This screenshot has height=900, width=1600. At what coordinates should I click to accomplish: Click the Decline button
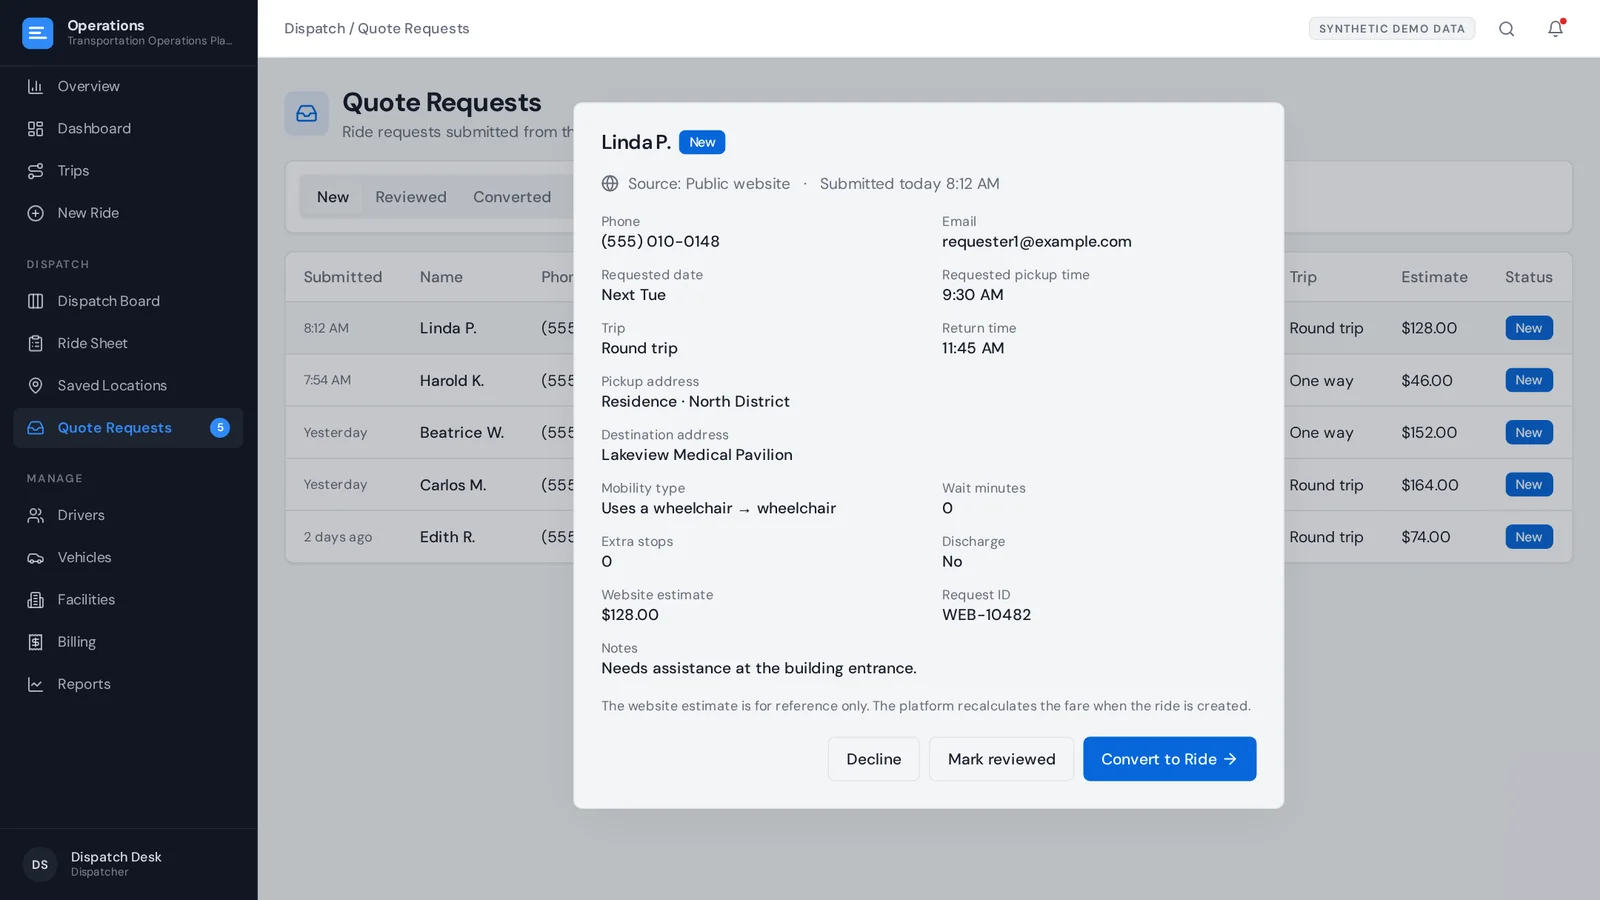click(873, 759)
